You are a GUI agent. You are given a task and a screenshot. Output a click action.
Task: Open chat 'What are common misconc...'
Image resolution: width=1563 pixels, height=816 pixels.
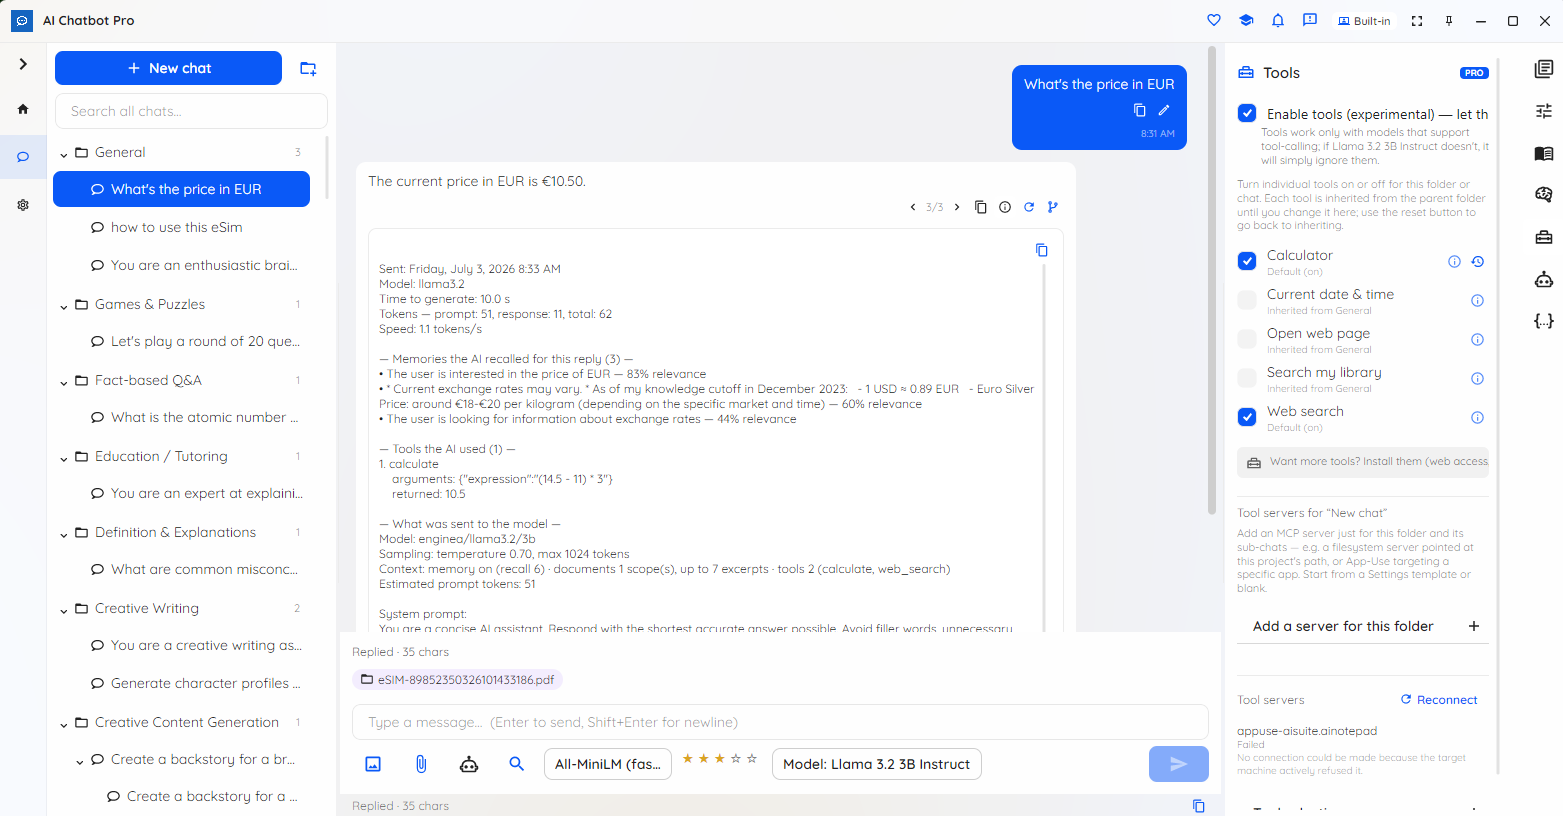pyautogui.click(x=181, y=569)
